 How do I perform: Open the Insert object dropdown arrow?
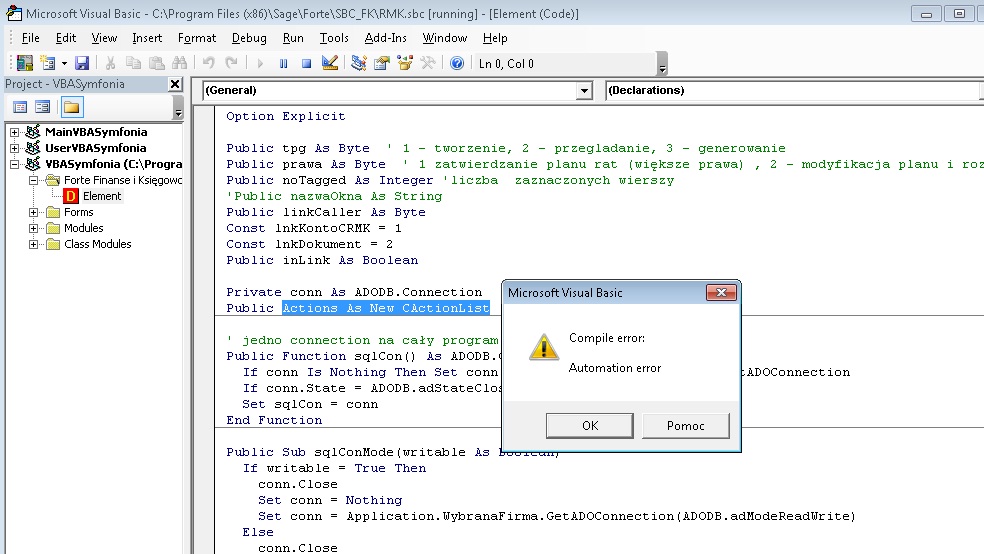[x=64, y=63]
